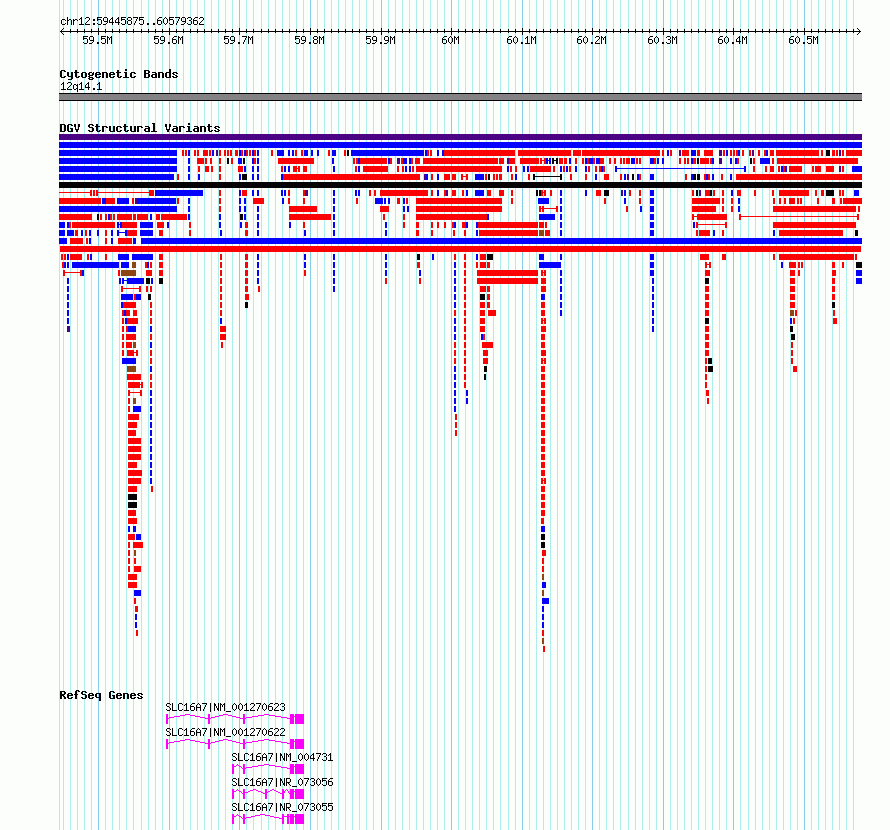Click the 60.1M ruler tick label
890x830 pixels.
tap(521, 40)
